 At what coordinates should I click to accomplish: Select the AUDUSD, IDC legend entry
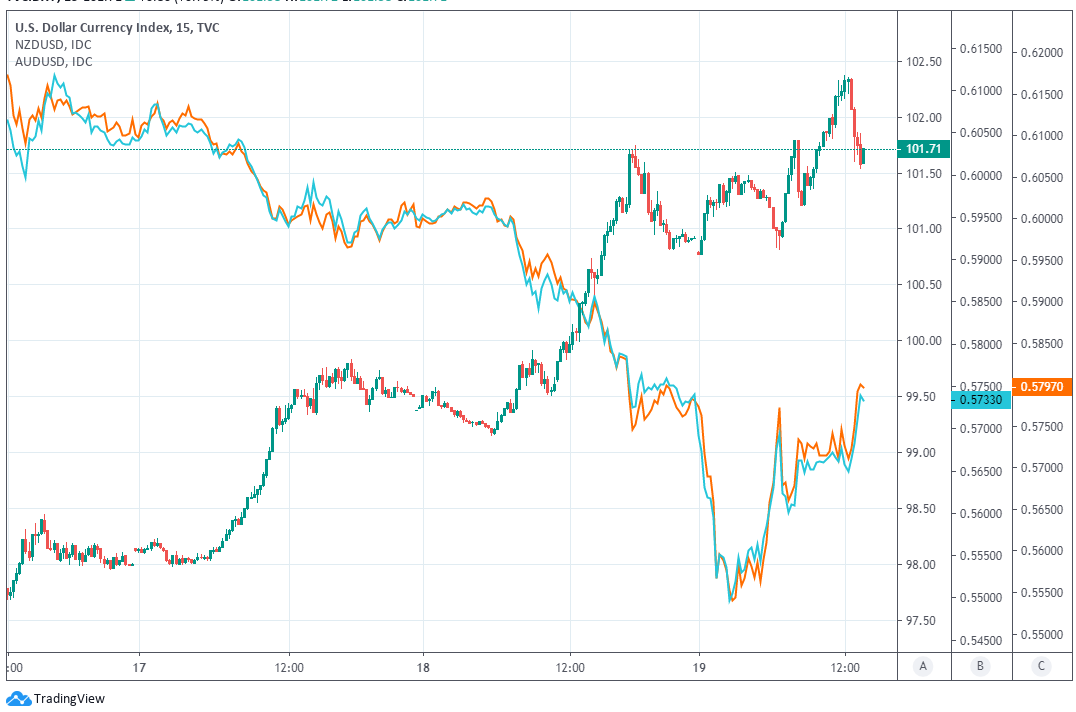[54, 62]
